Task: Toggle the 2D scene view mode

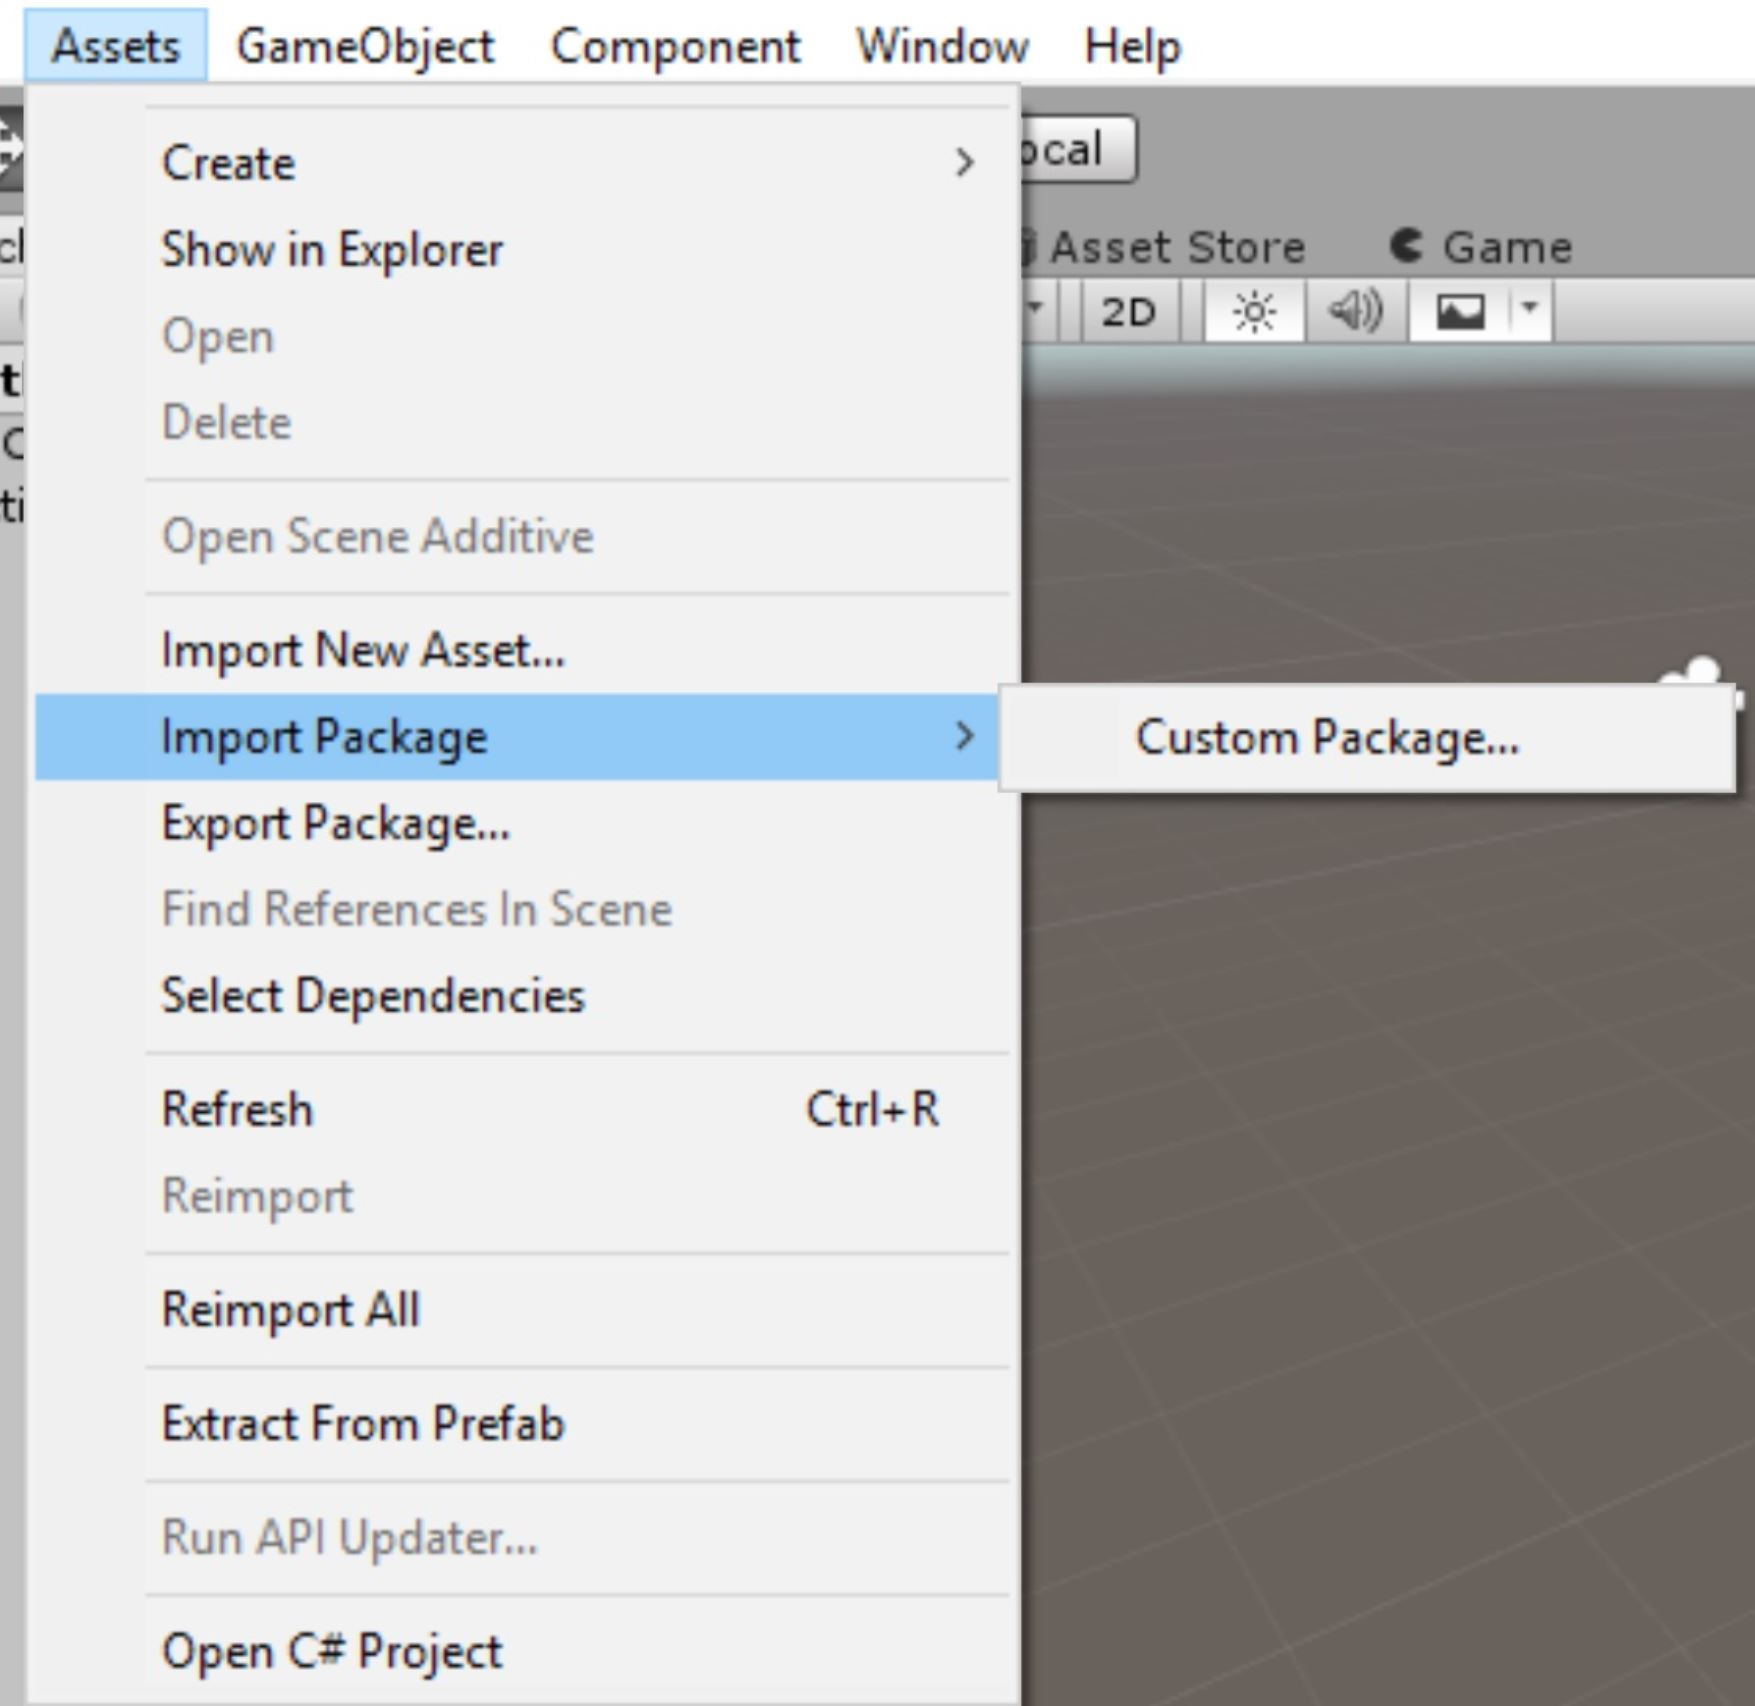Action: [1128, 313]
